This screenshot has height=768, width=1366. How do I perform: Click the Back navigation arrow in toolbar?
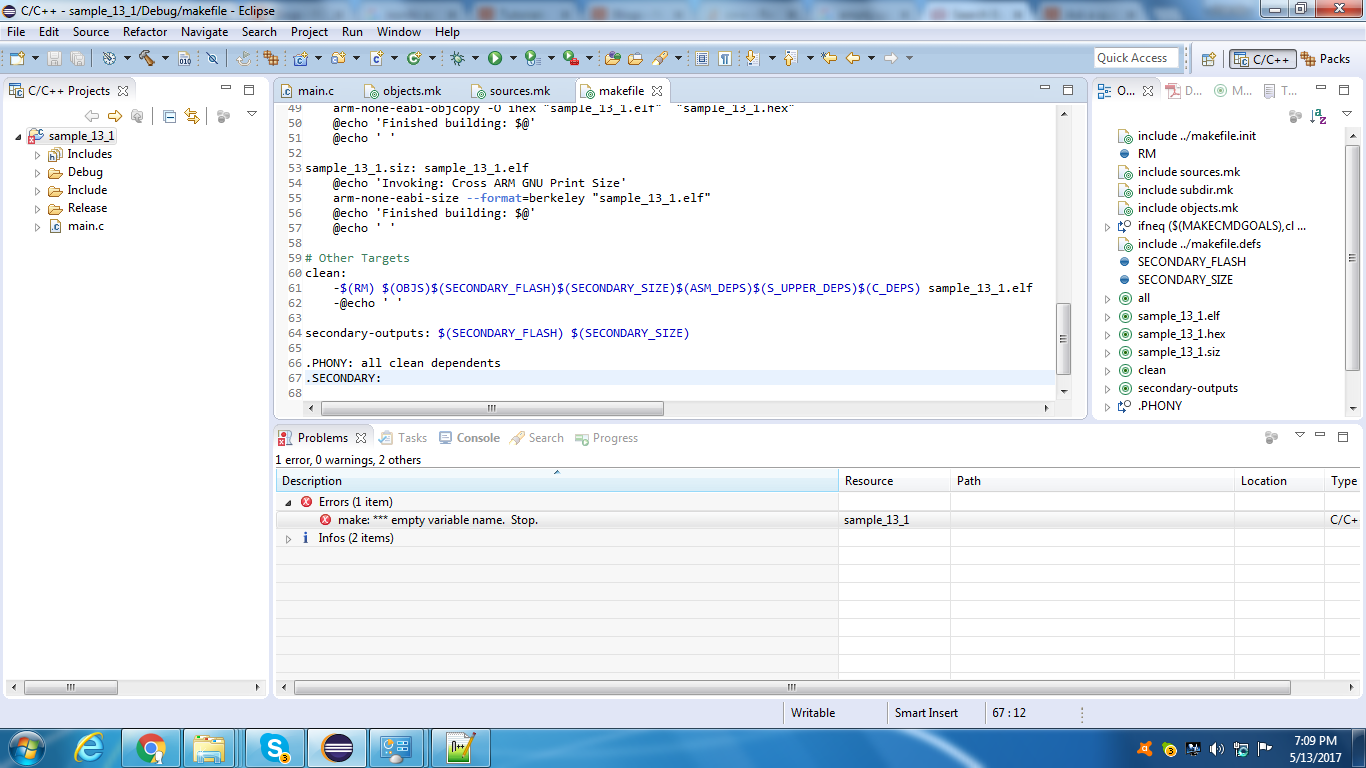tap(853, 58)
